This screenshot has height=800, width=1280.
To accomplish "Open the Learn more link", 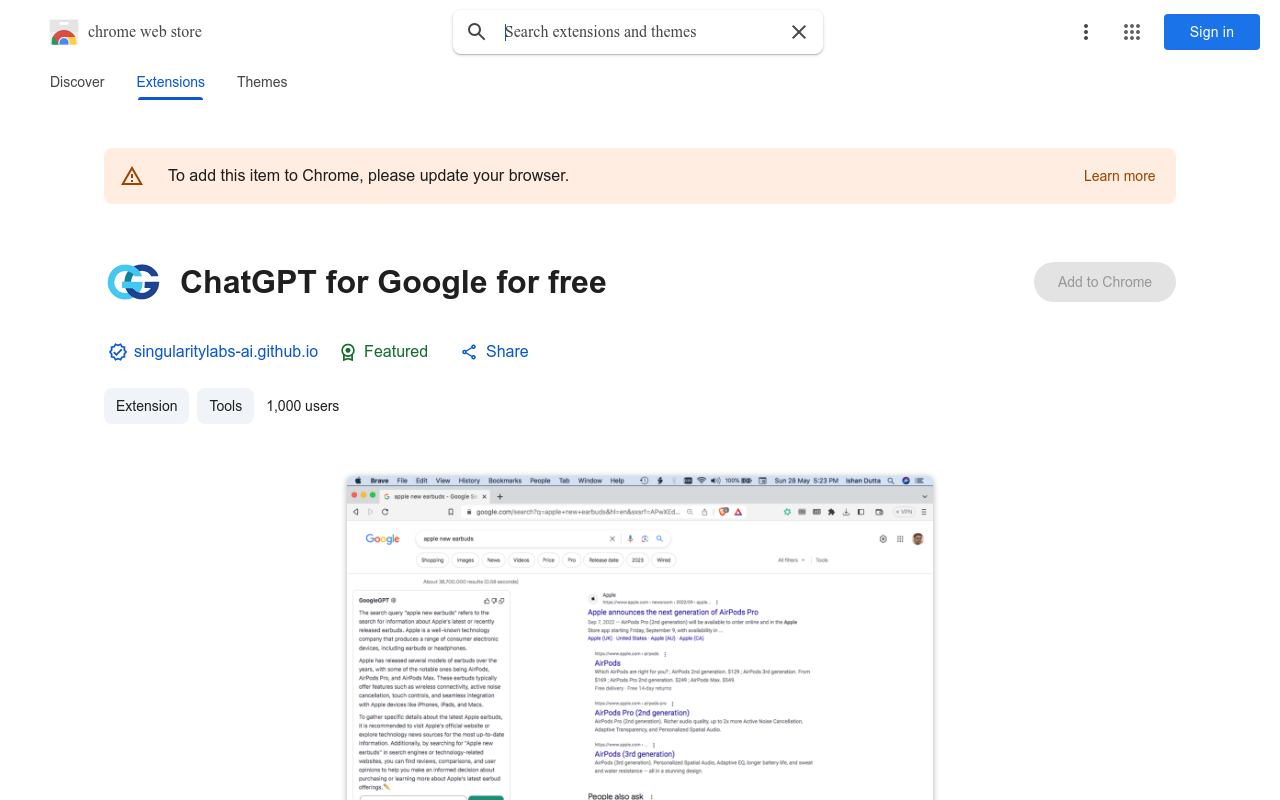I will pyautogui.click(x=1119, y=176).
